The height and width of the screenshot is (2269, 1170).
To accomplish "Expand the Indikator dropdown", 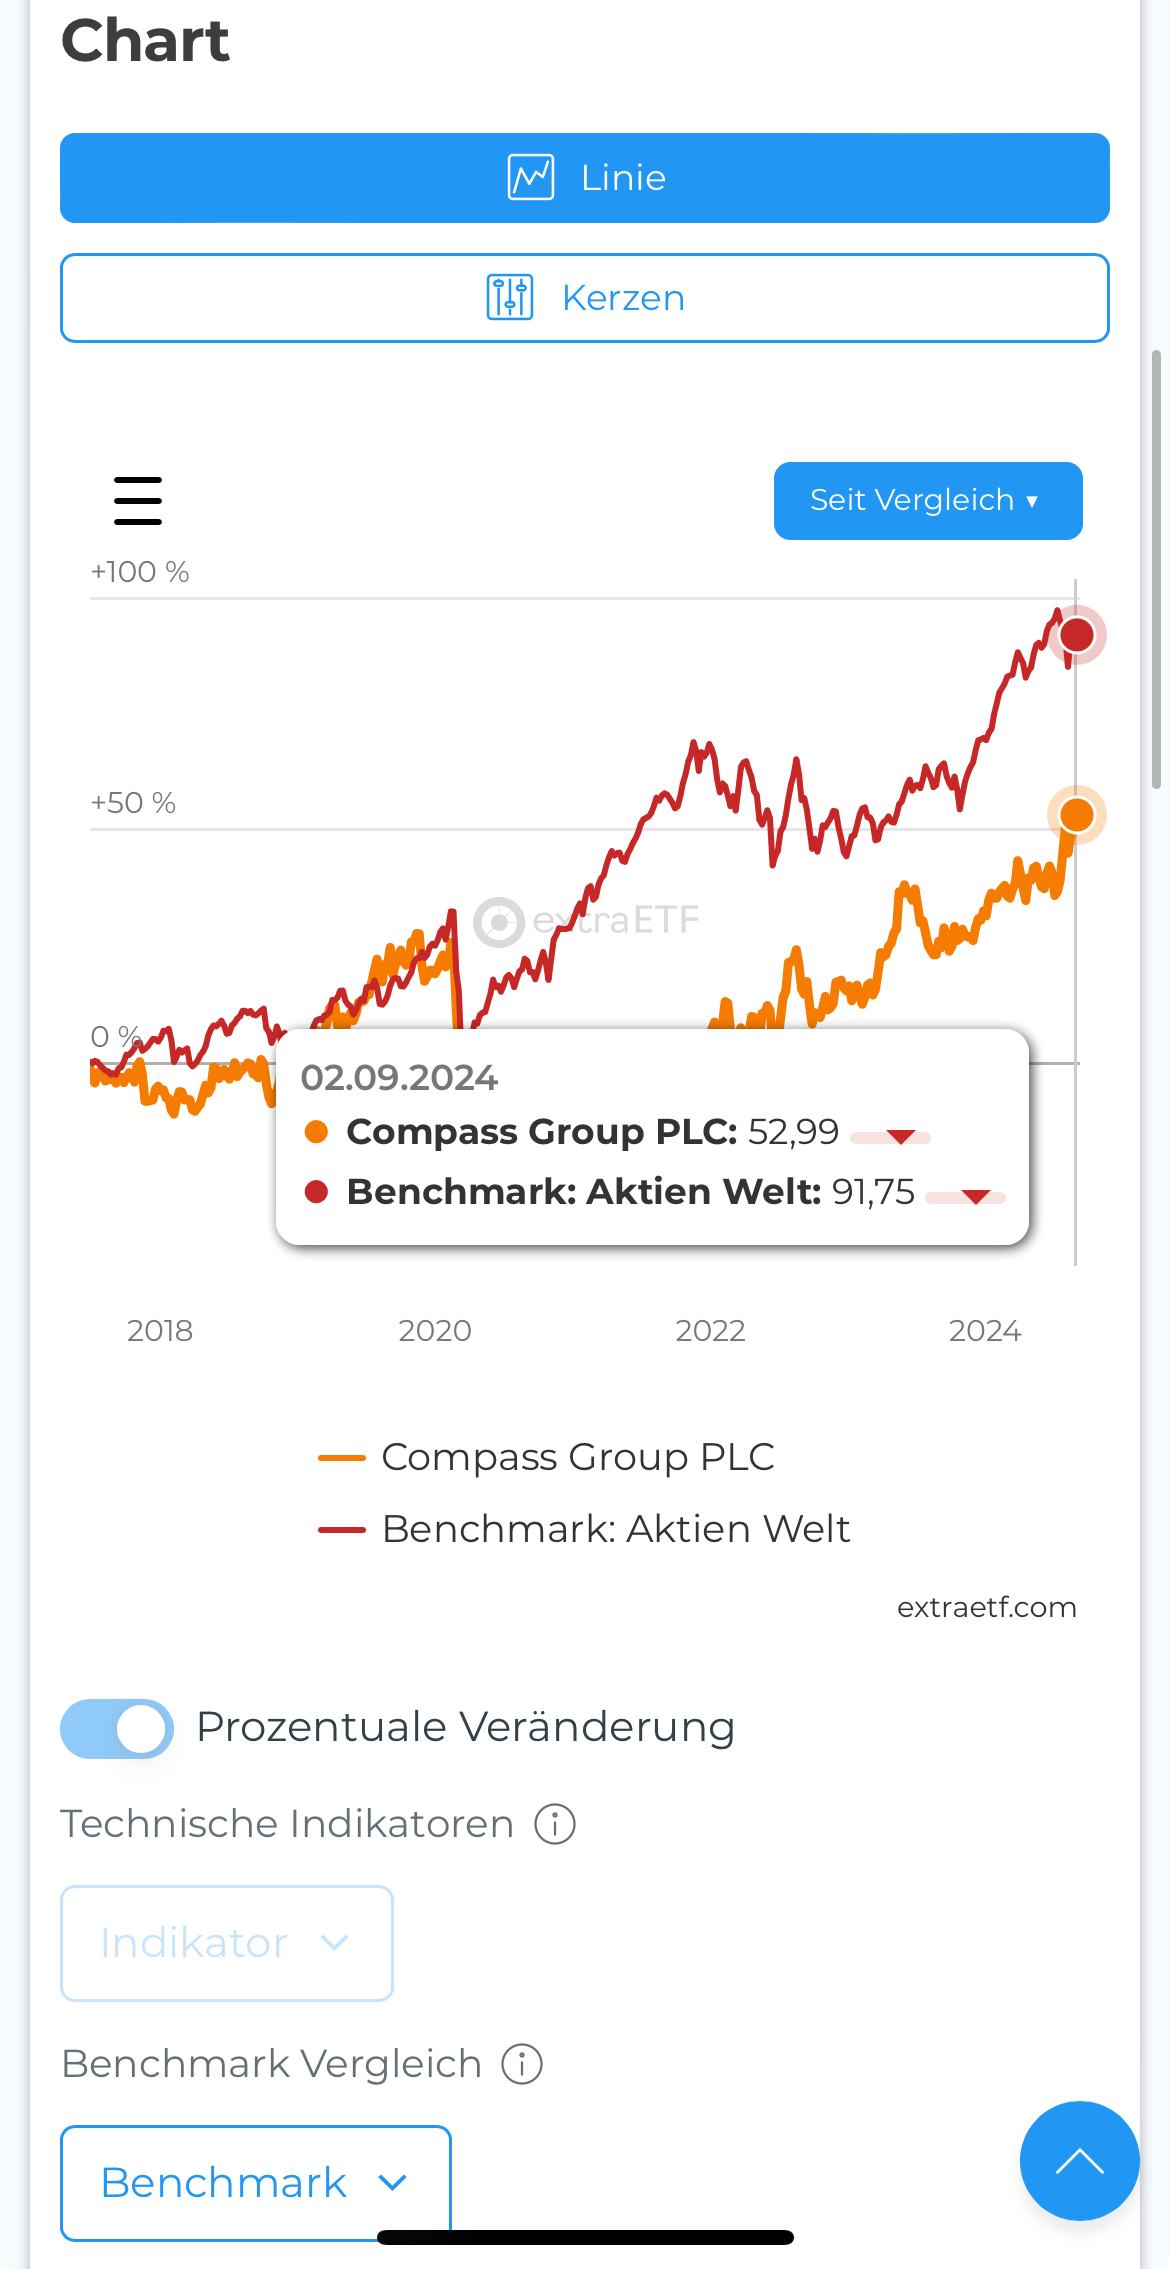I will 227,1943.
